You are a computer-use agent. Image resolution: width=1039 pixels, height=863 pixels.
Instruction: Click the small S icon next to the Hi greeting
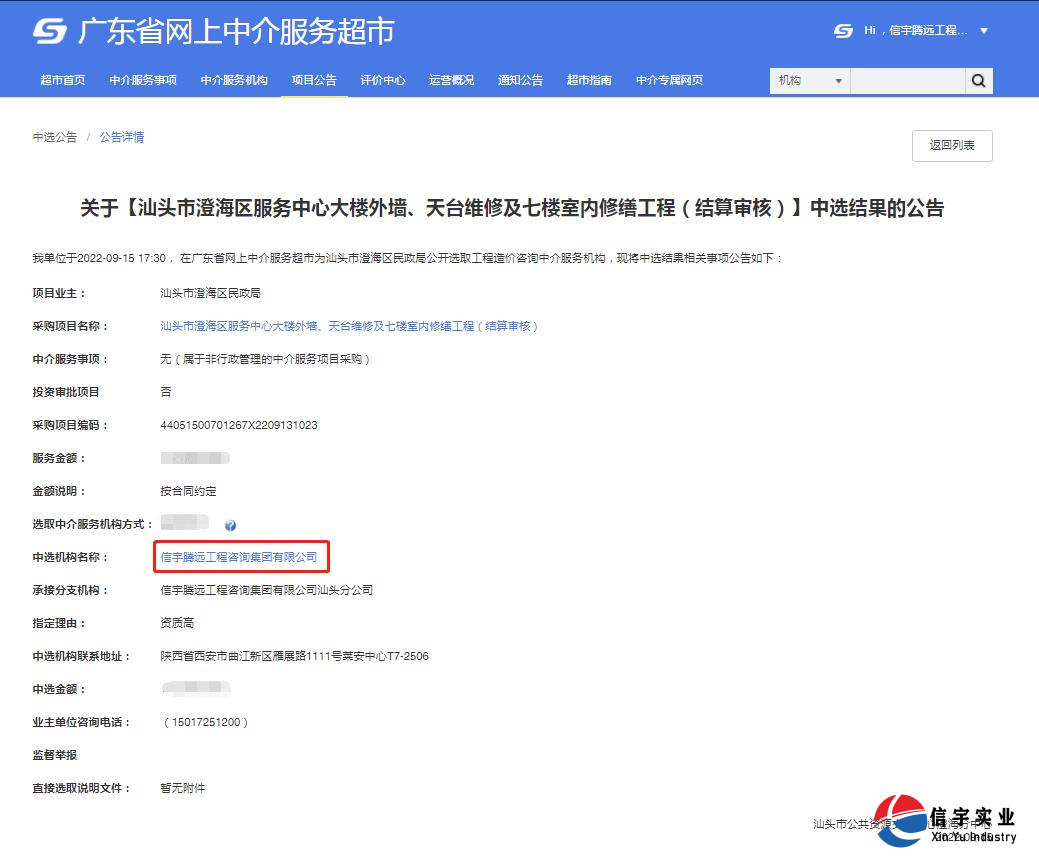click(x=842, y=31)
